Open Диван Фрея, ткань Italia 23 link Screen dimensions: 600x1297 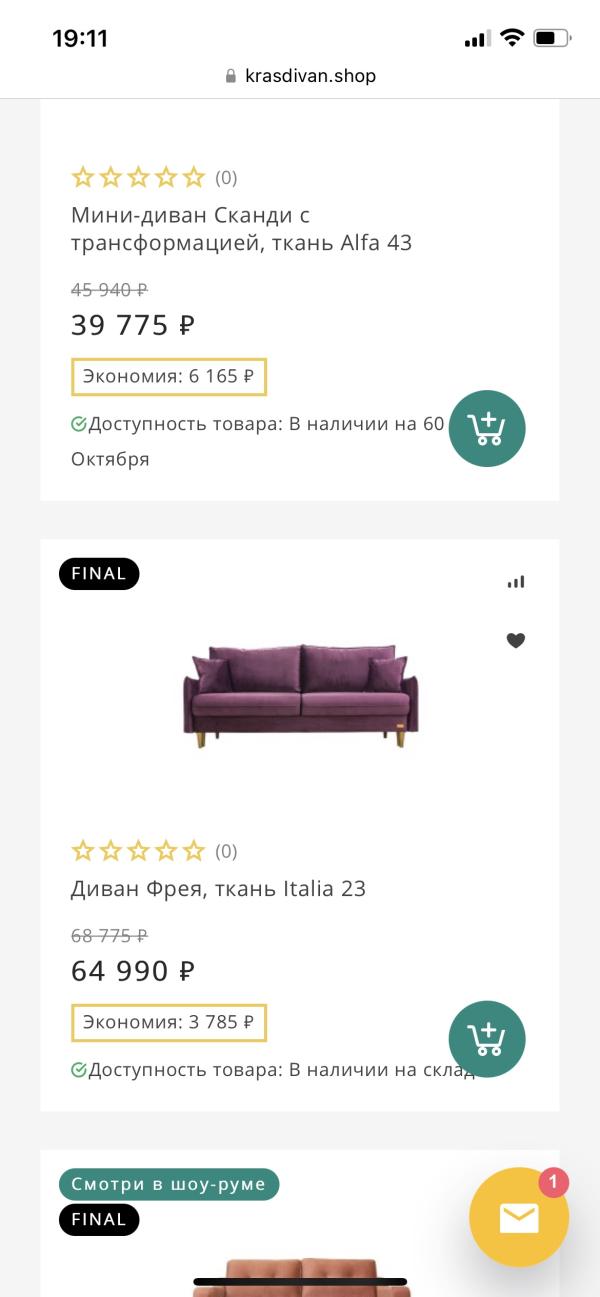218,888
